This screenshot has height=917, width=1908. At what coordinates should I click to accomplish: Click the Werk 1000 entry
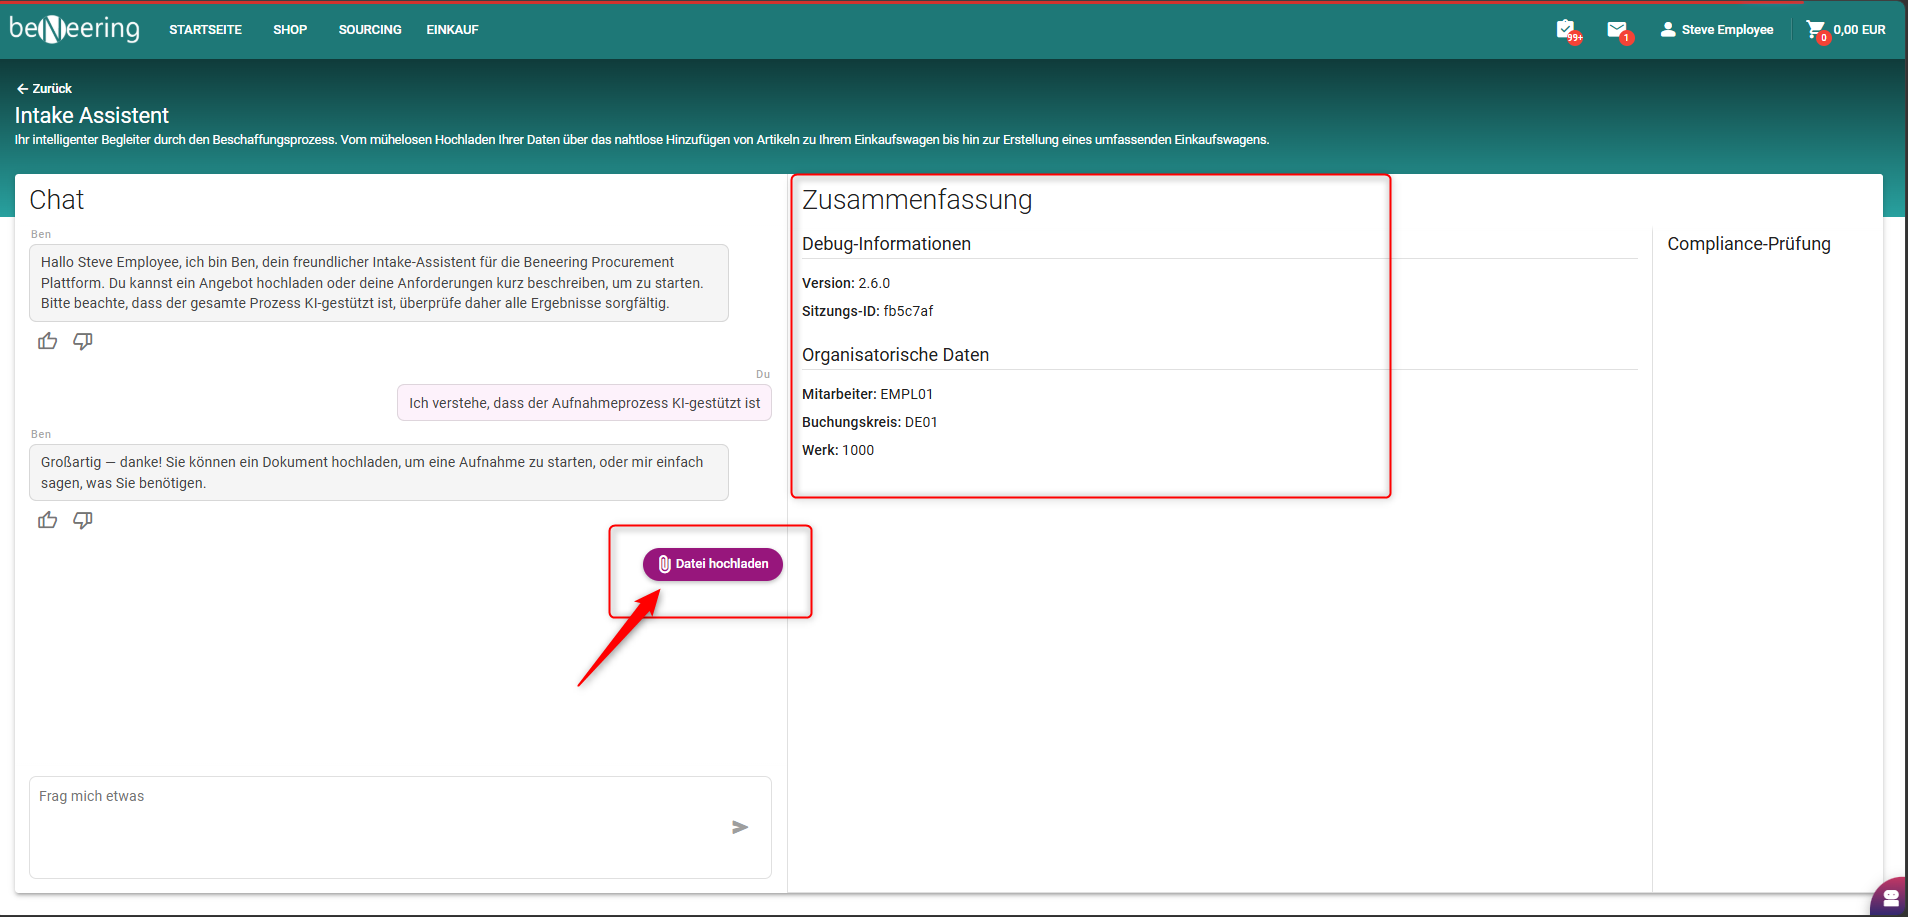838,450
